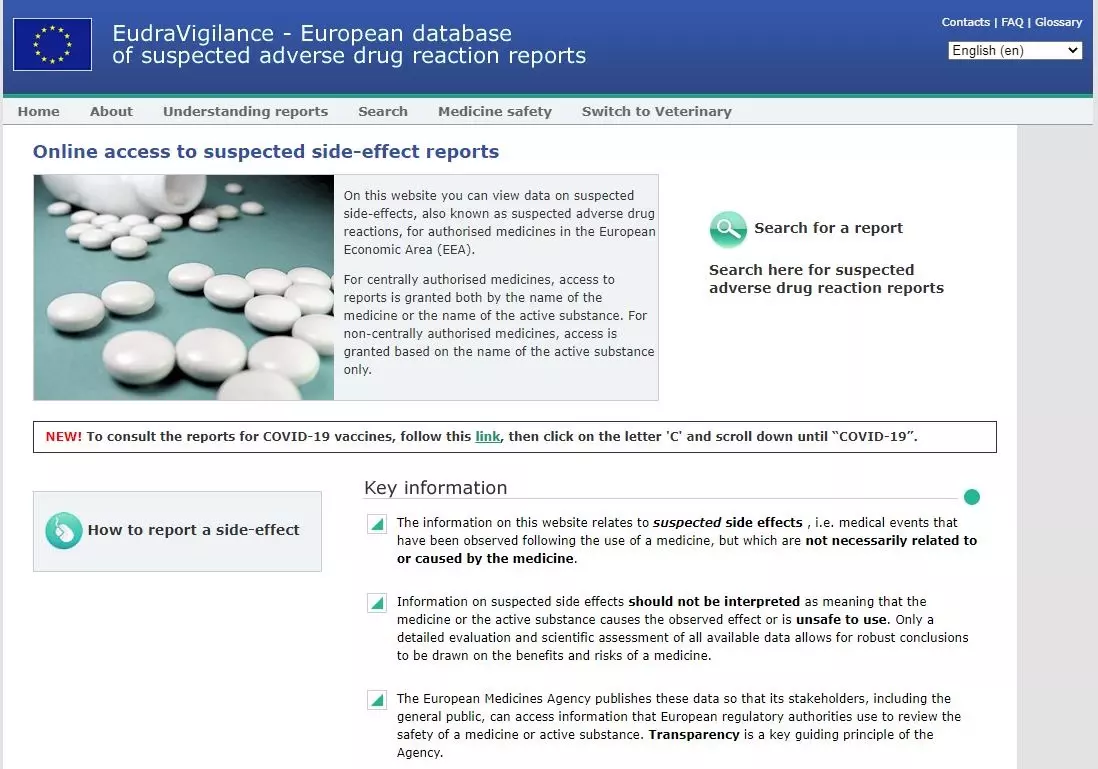1098x769 pixels.
Task: Click bullet icon beside 'suspected side effects' paragraph
Action: (377, 523)
